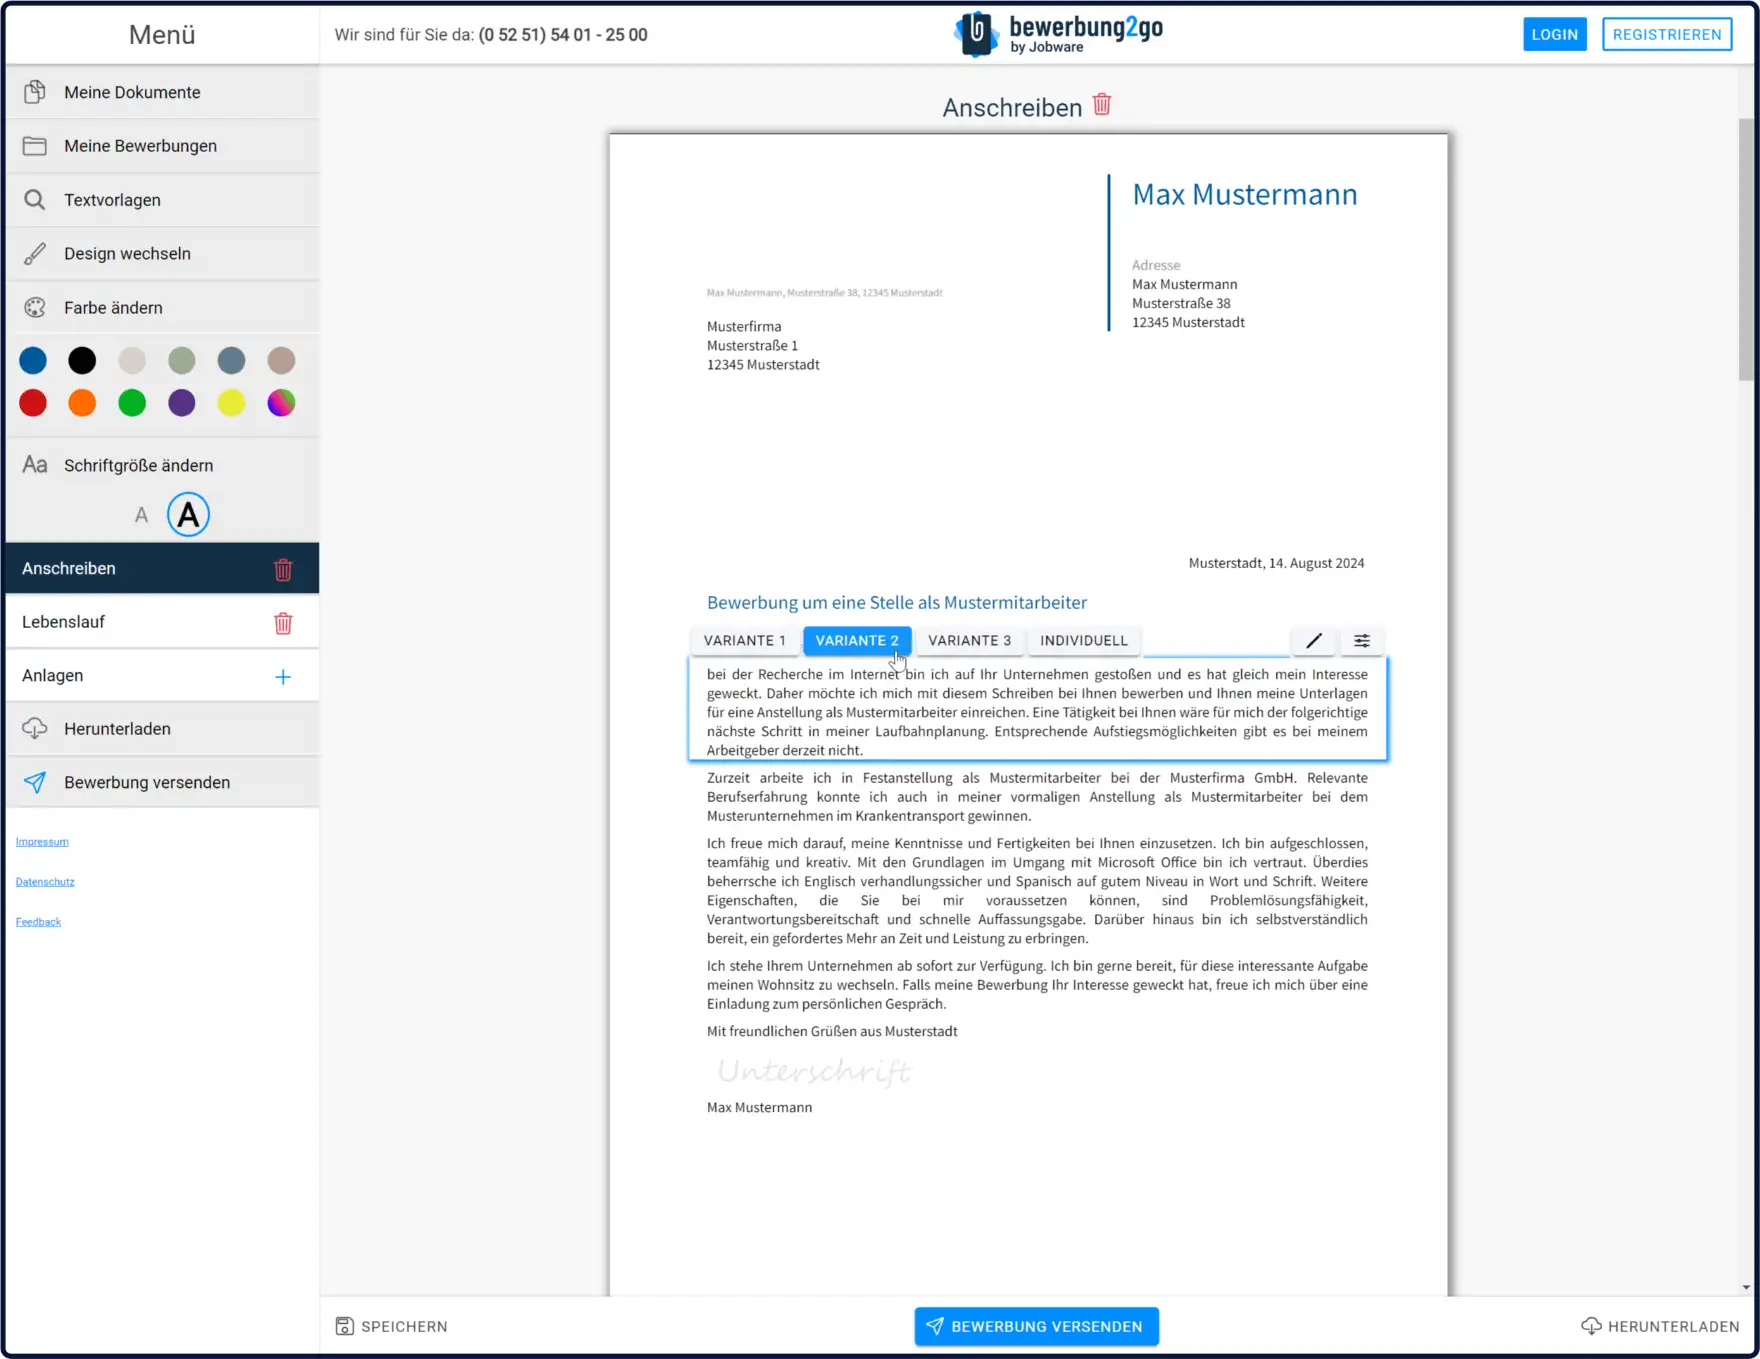The image size is (1760, 1359).
Task: Open the Anlagen section
Action: pos(162,676)
